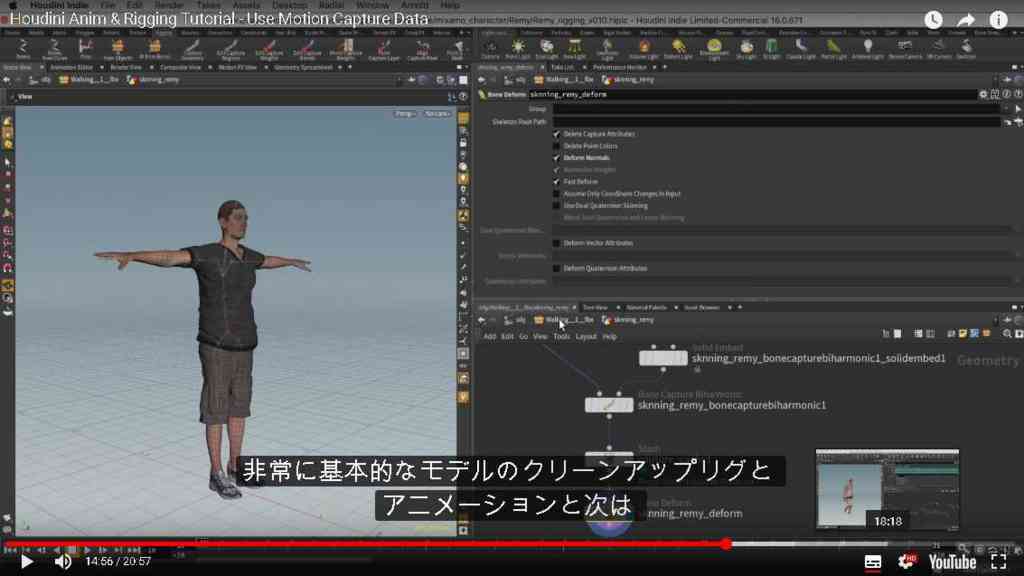Click the Area Light shelf tool
This screenshot has height=576, width=1024.
[x=575, y=48]
